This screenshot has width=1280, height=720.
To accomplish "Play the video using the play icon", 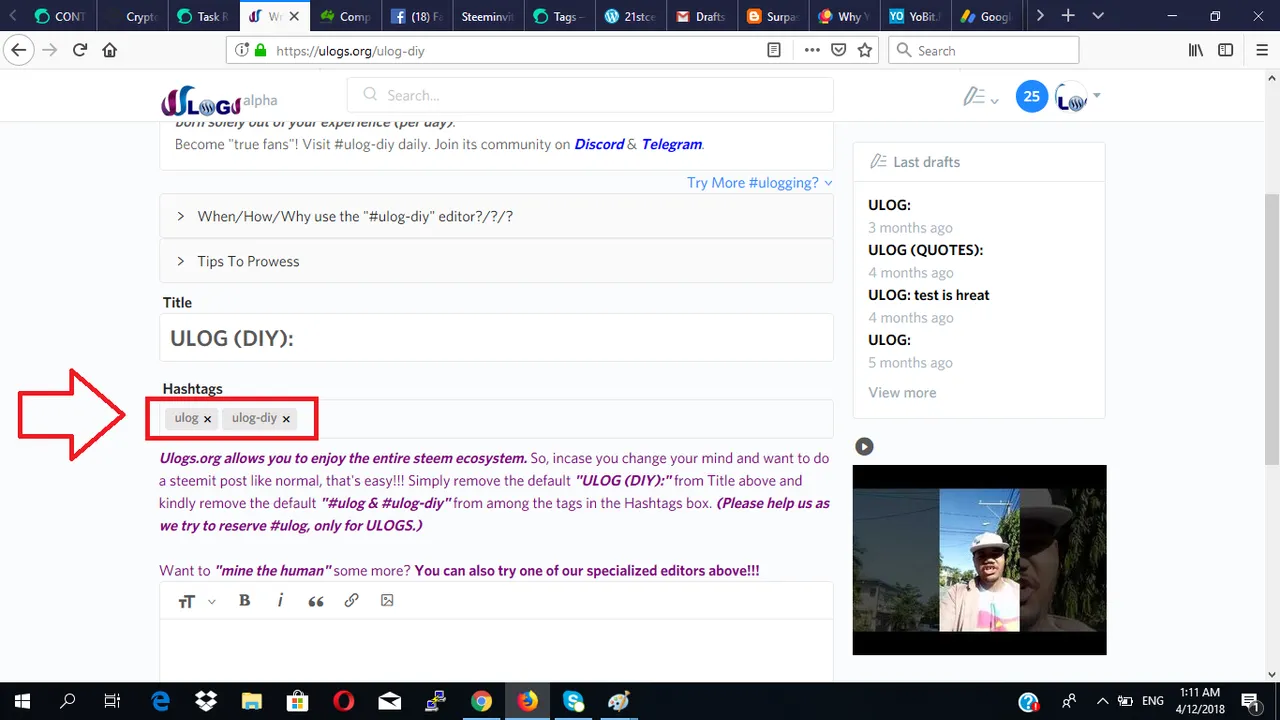I will (864, 447).
